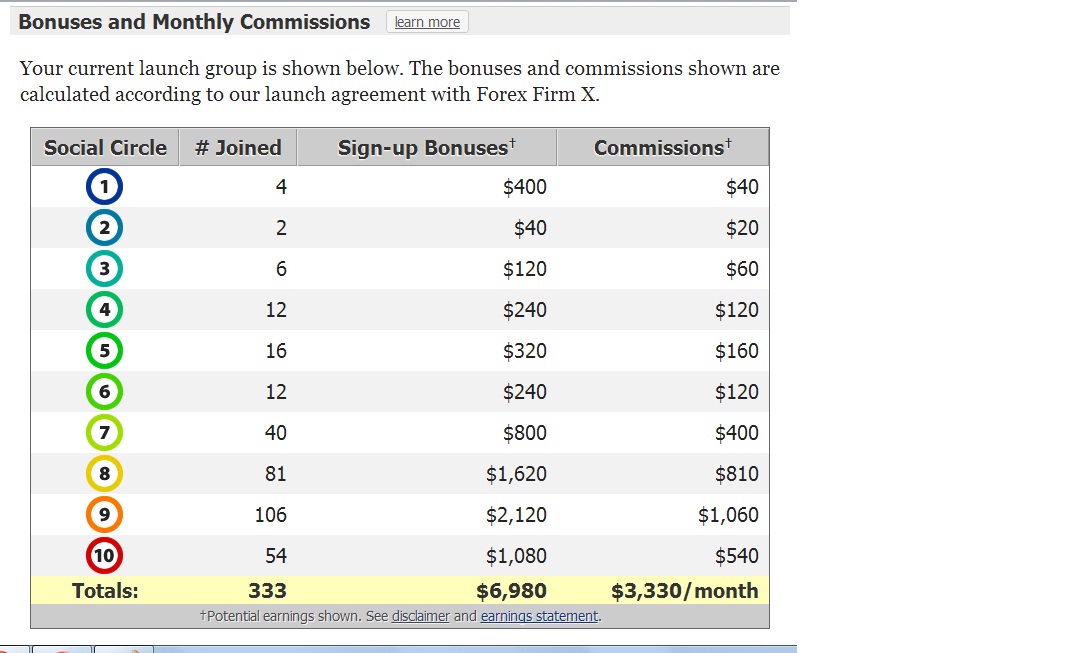
Task: Click the # Joined column header
Action: tap(238, 148)
